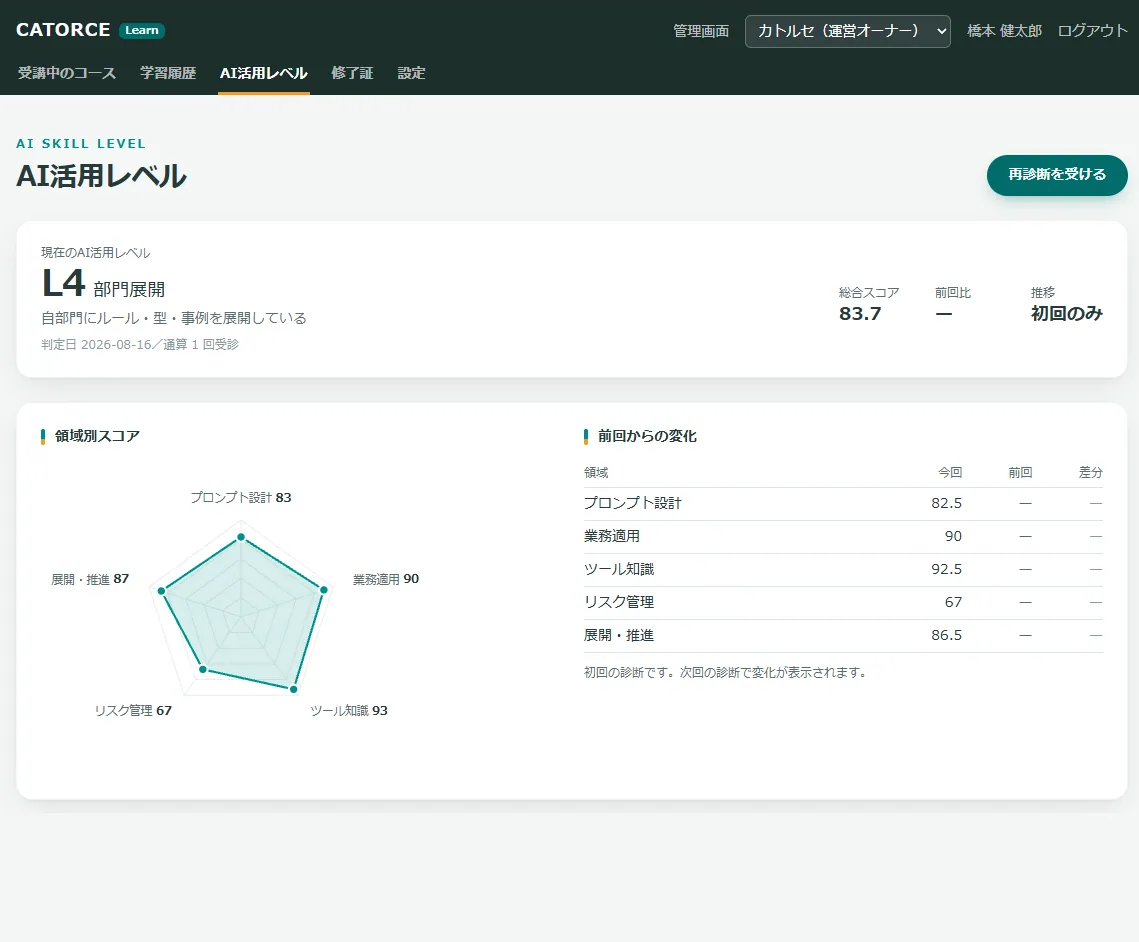The image size is (1139, 942).
Task: Click the note 初回の診断です。次回の診断で変化が表示されます。
Action: [726, 673]
